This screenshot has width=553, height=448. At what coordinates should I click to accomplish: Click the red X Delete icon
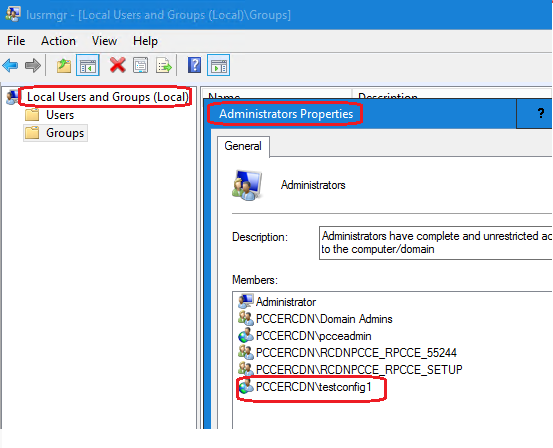[x=117, y=65]
